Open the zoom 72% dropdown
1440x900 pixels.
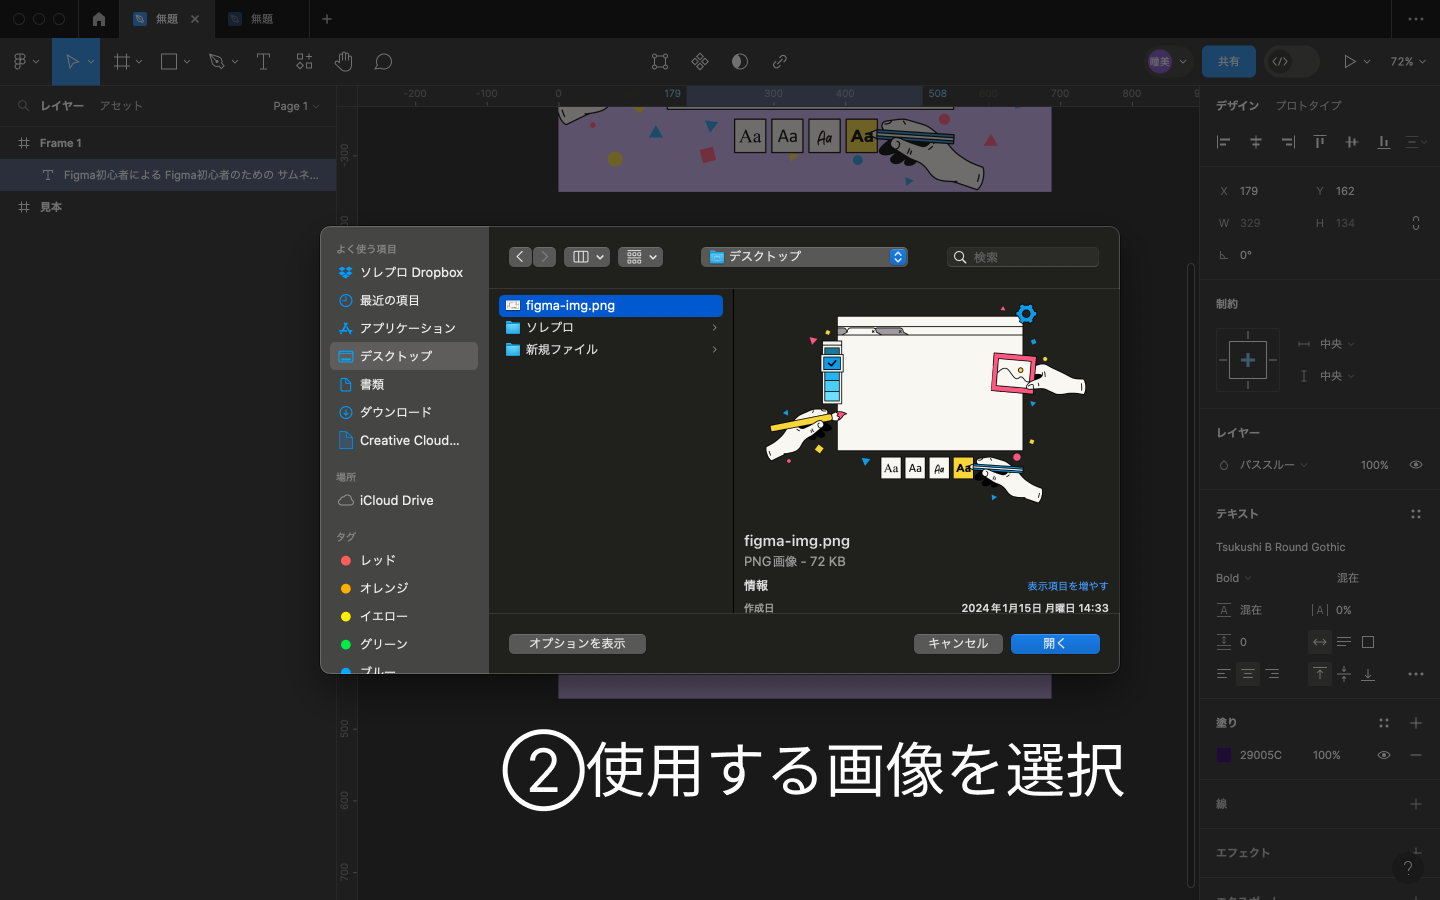1407,62
